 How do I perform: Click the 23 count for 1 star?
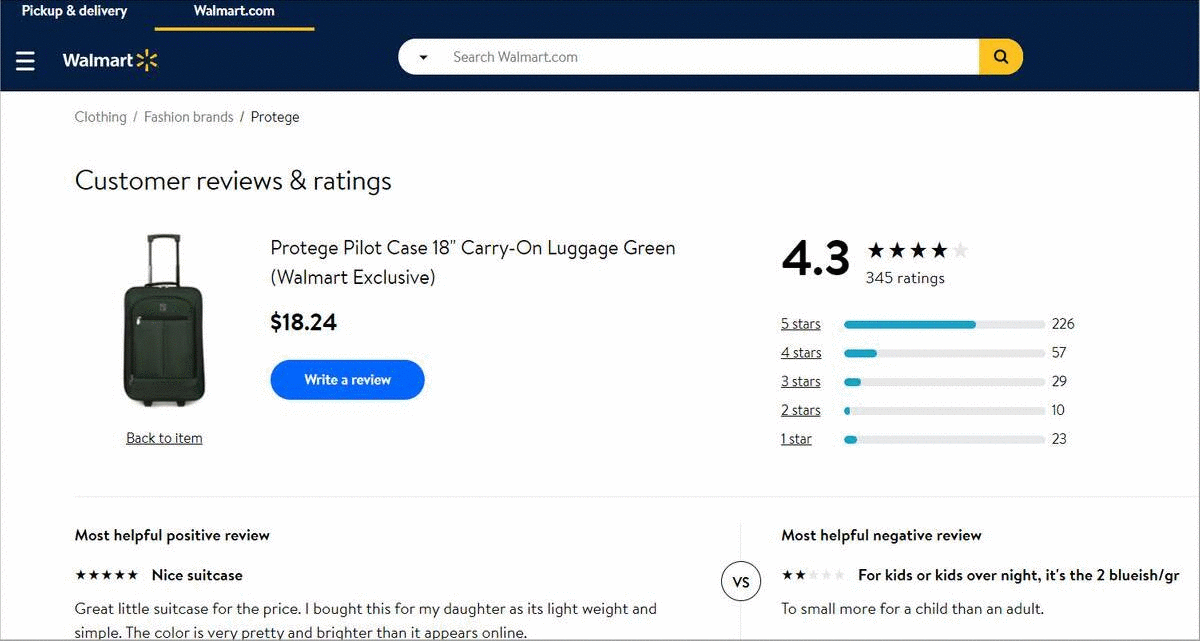tap(1059, 439)
